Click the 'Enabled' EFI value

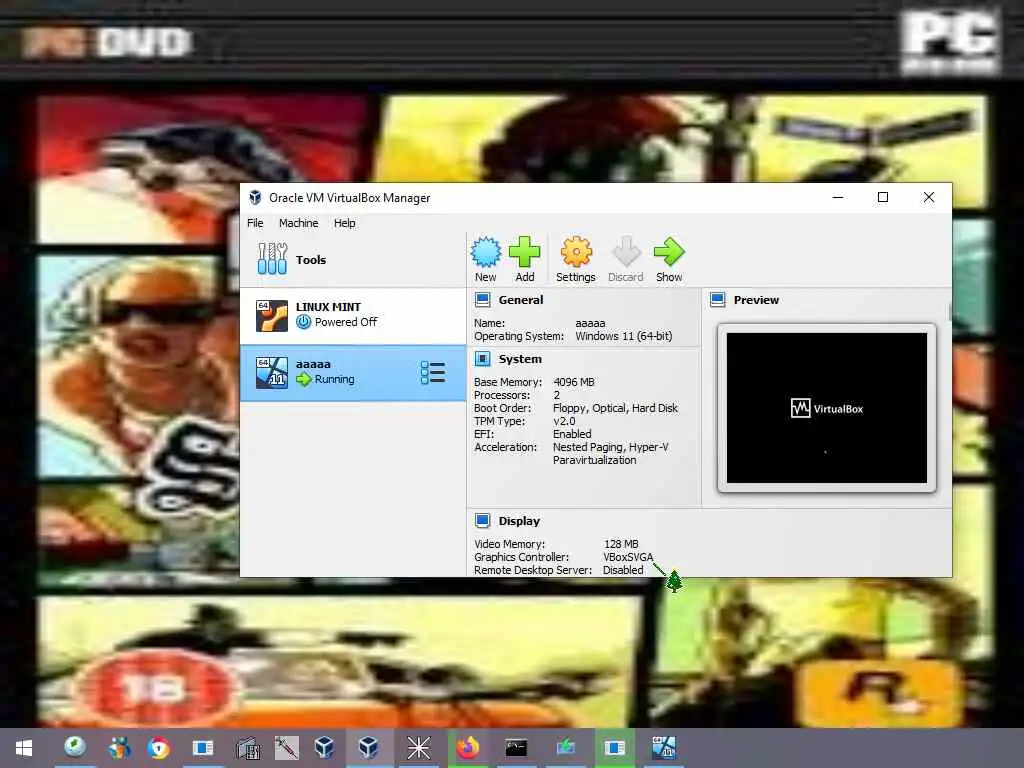click(572, 434)
